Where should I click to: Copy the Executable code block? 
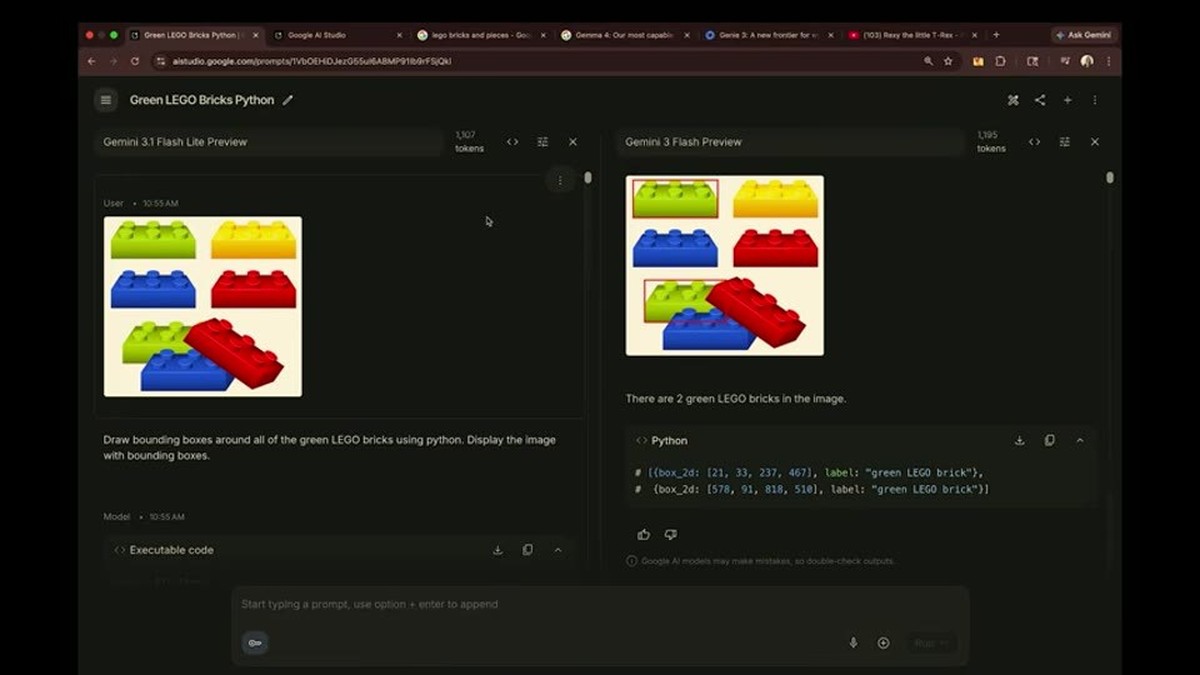[x=528, y=550]
